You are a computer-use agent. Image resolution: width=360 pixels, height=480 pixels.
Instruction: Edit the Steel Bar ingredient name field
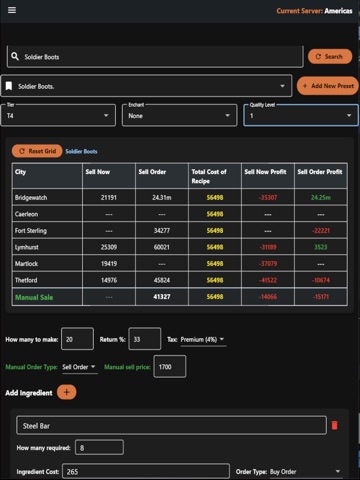click(x=171, y=425)
